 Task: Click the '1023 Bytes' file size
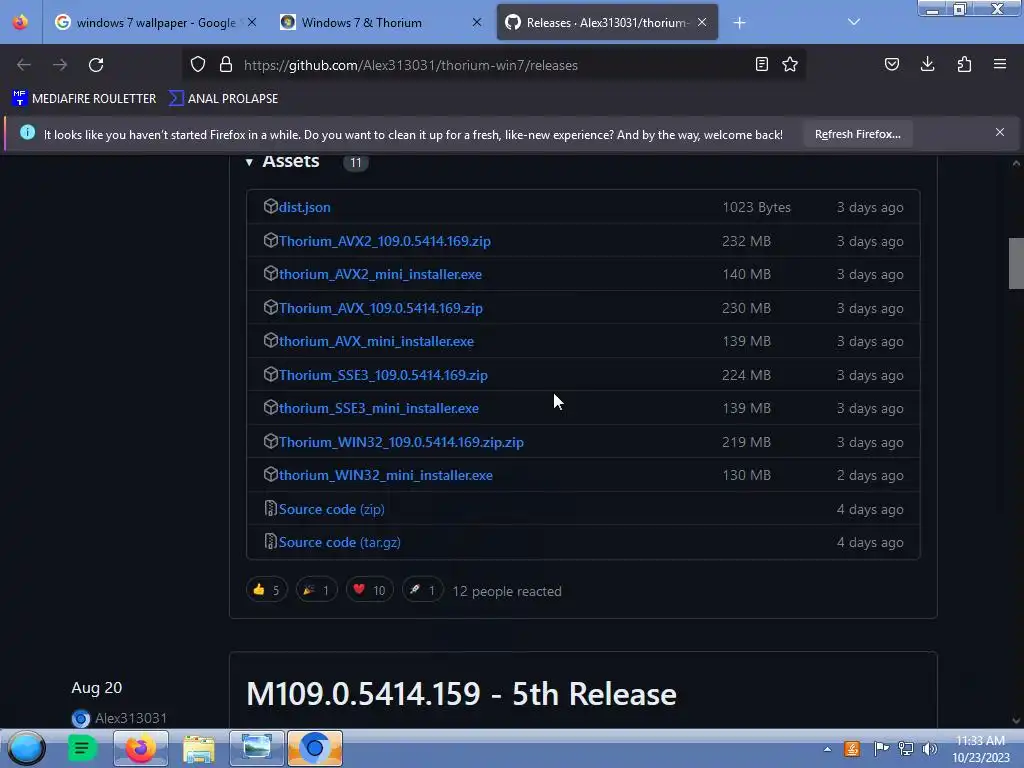coord(756,207)
